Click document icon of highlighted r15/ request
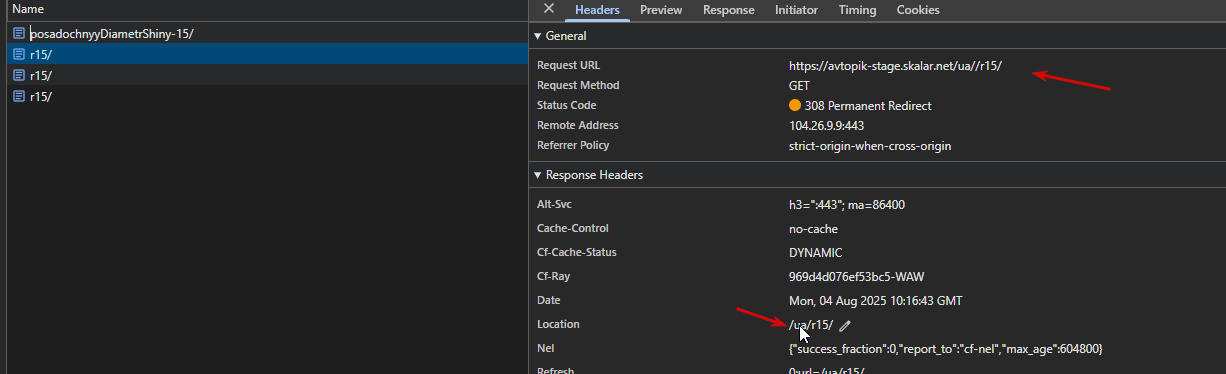 coord(19,55)
